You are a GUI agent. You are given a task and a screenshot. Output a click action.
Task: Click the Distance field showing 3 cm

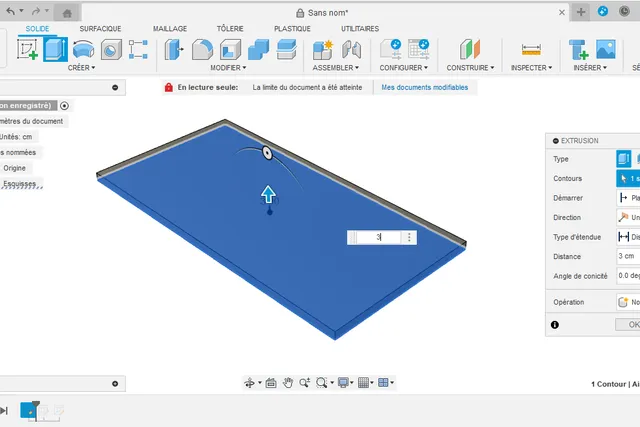tap(628, 256)
